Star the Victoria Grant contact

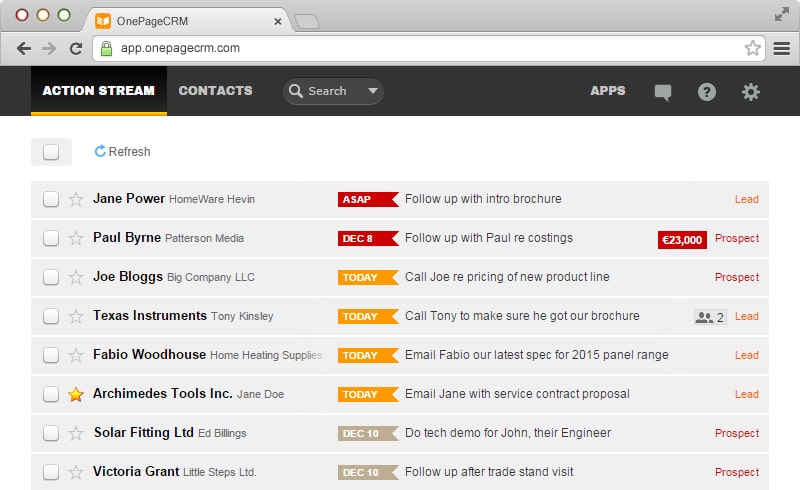click(x=76, y=472)
